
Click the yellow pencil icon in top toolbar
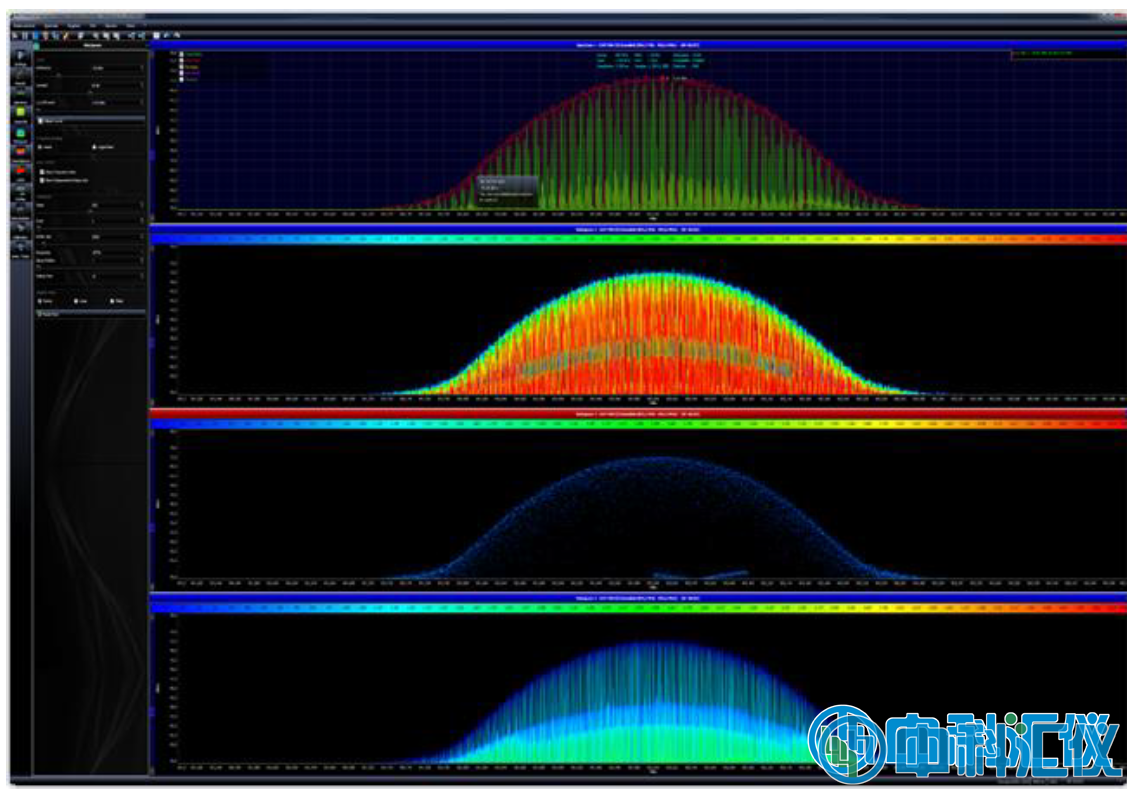tap(67, 35)
